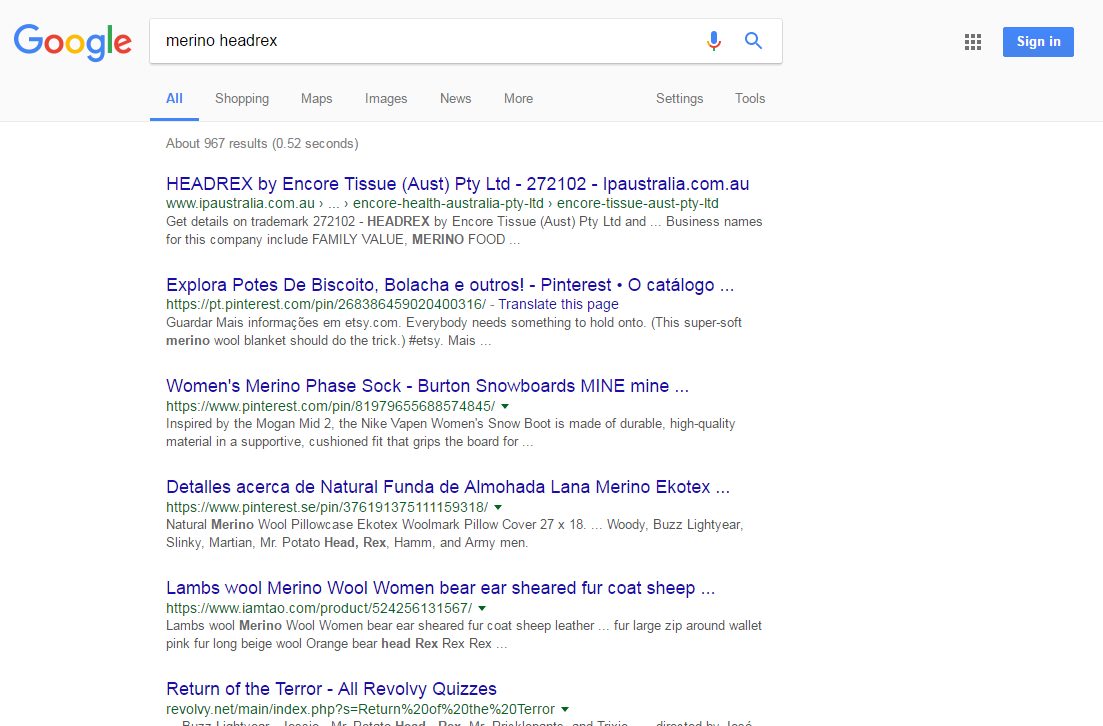Open Explora Potes De Biscoito Pinterest result
Viewport: 1103px width, 726px height.
tap(450, 285)
